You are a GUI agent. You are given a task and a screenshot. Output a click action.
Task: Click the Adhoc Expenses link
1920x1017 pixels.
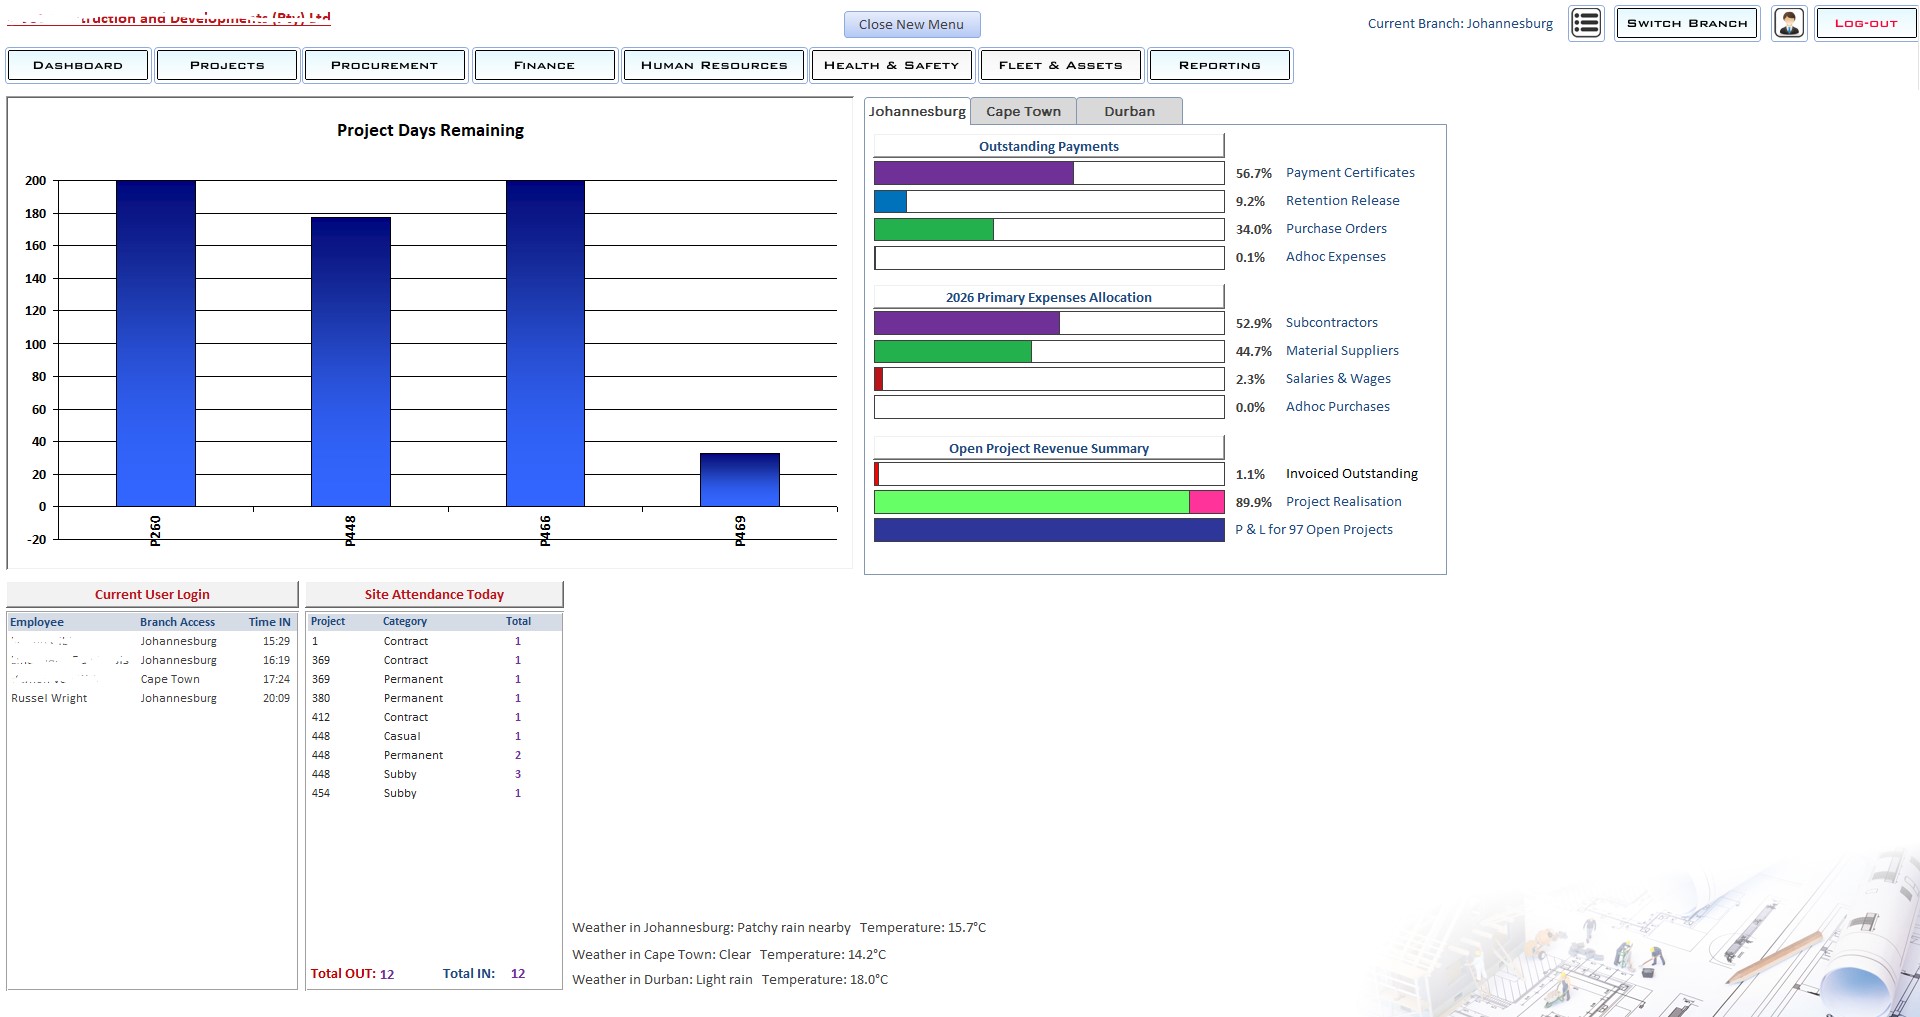tap(1335, 256)
